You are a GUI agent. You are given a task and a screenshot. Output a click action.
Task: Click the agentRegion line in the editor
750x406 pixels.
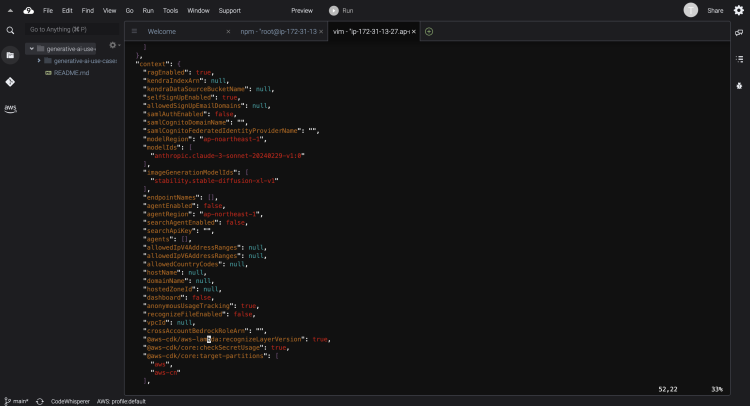tap(203, 214)
